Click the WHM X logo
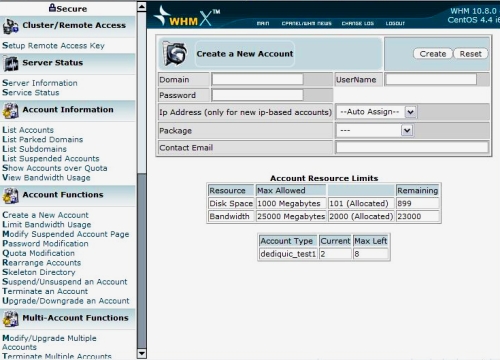The width and height of the screenshot is (500, 360). coord(187,16)
